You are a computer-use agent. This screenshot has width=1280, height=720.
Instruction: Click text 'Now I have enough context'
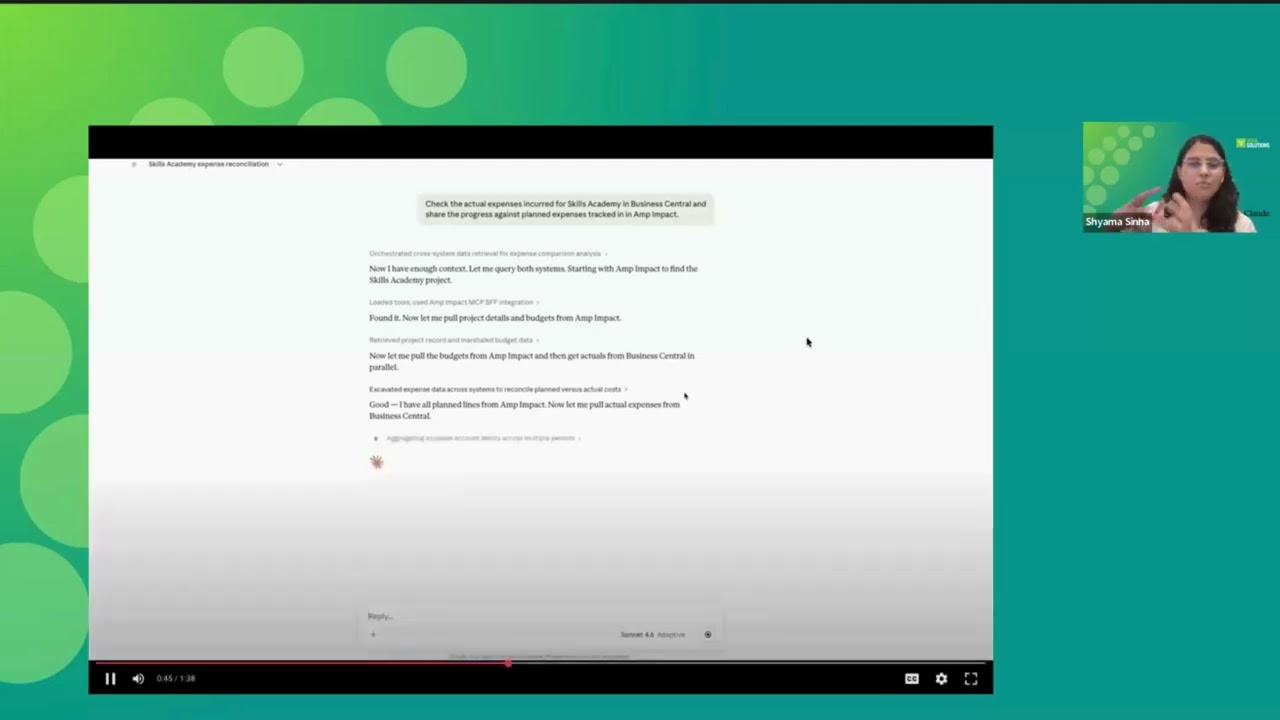pos(533,274)
